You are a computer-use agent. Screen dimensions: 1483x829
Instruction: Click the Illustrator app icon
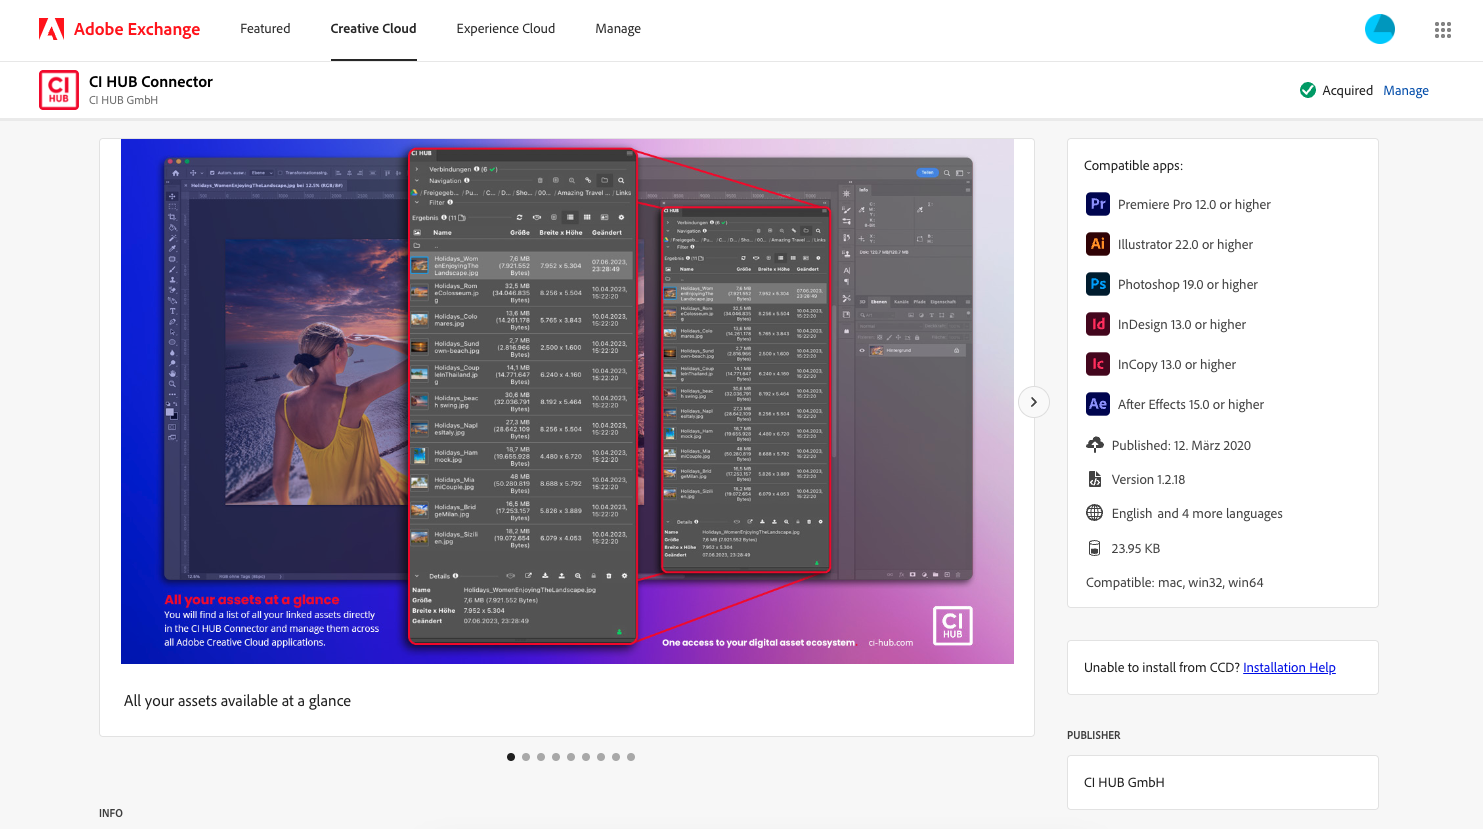pos(1097,244)
